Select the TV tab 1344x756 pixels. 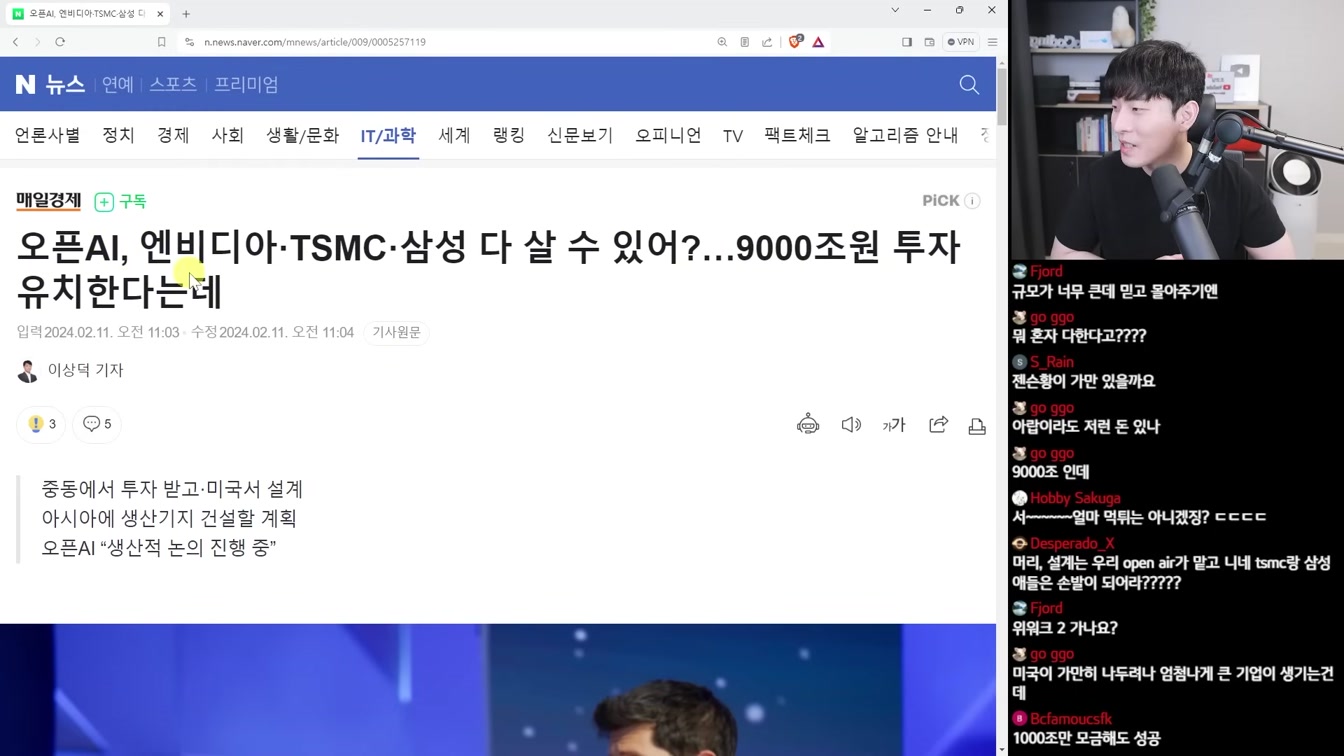point(733,136)
